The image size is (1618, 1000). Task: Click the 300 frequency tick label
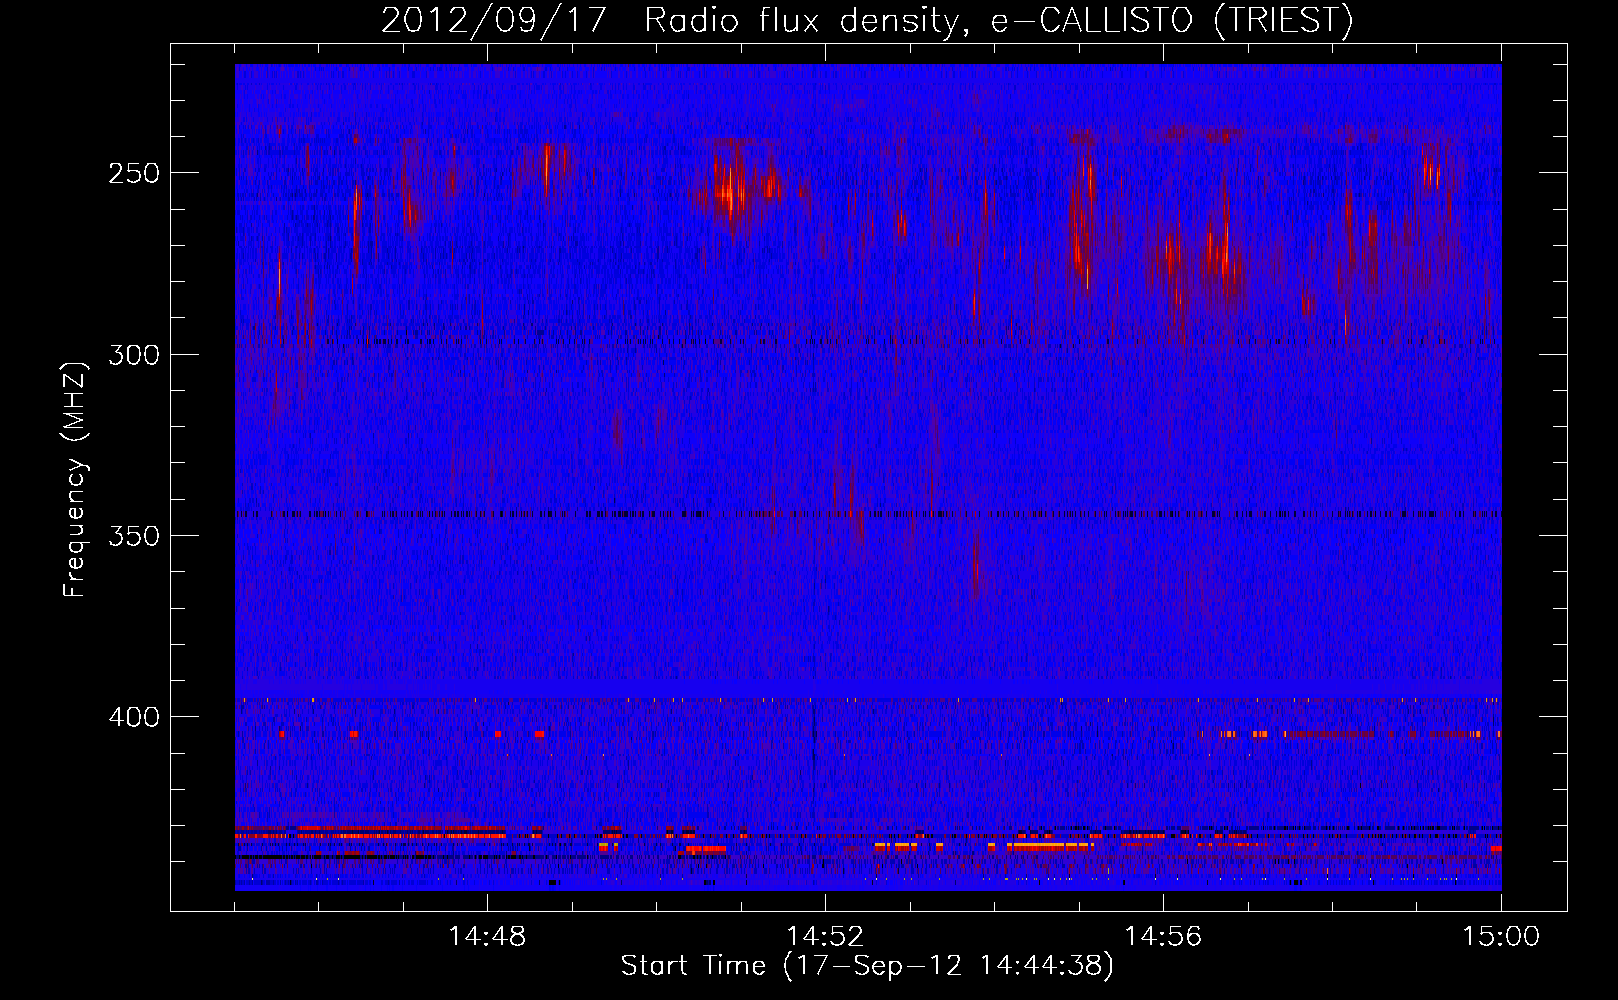pyautogui.click(x=134, y=355)
